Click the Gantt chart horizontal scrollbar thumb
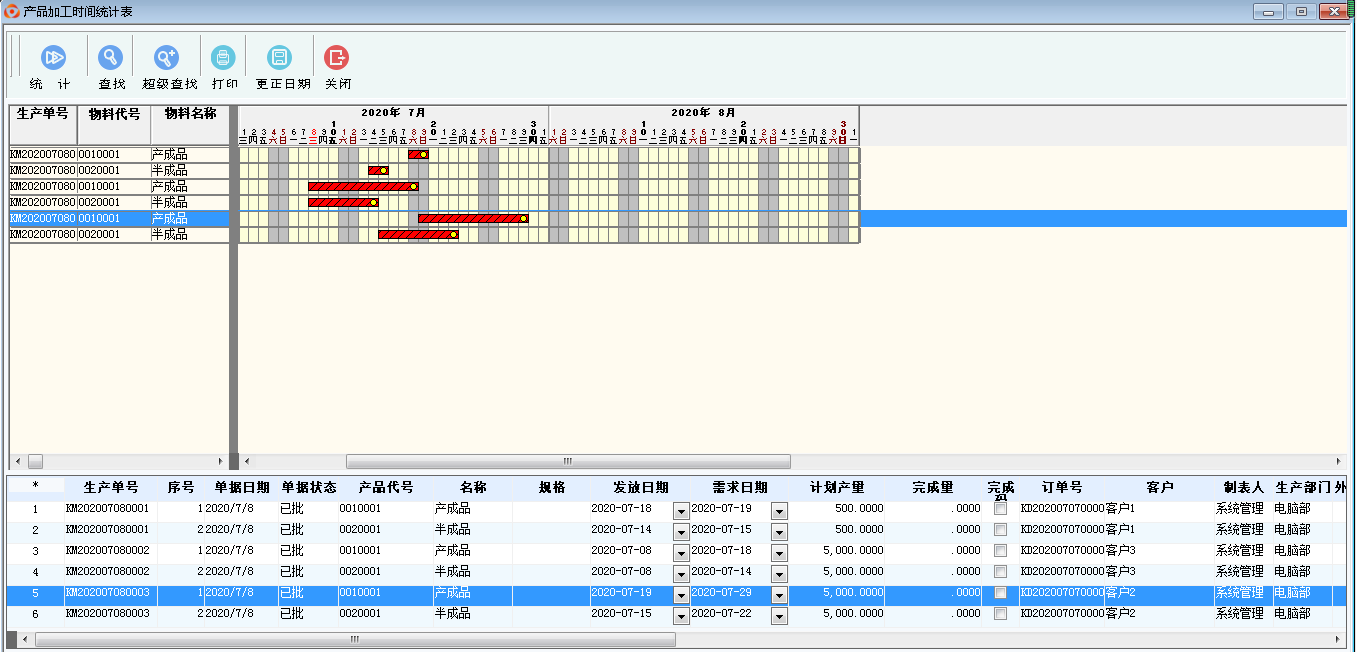This screenshot has height=652, width=1357. 567,462
